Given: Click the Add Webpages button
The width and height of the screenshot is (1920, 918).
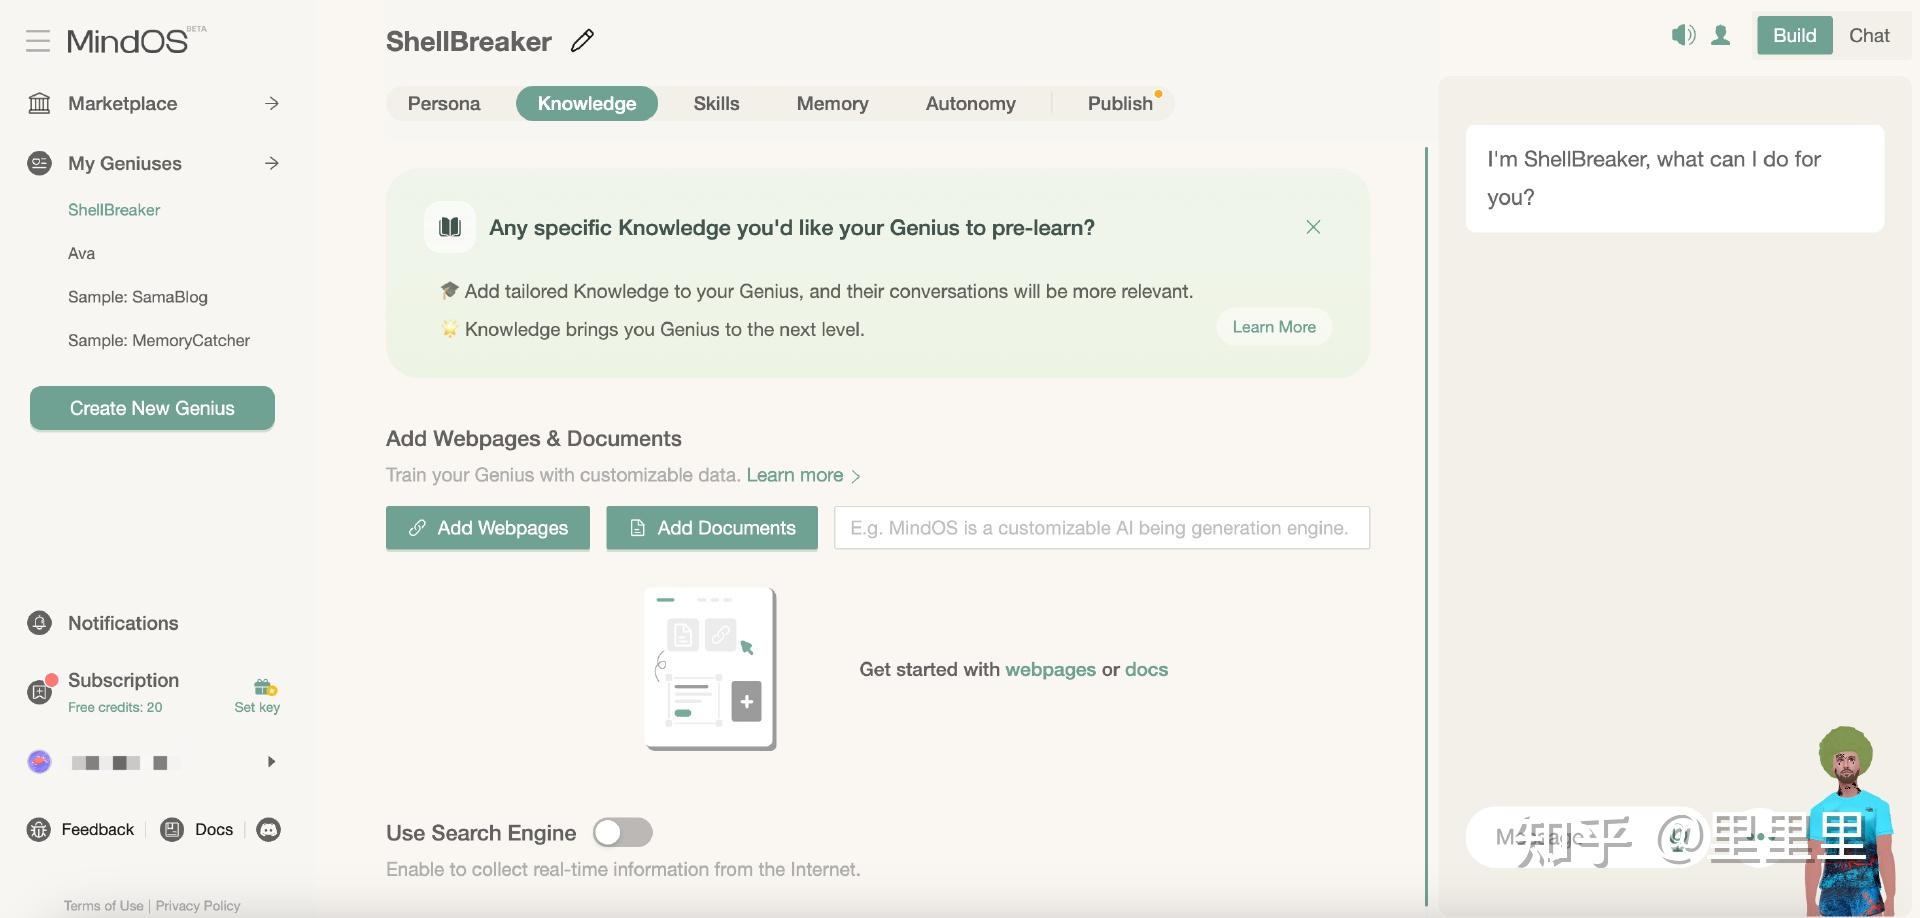Looking at the screenshot, I should tap(488, 528).
